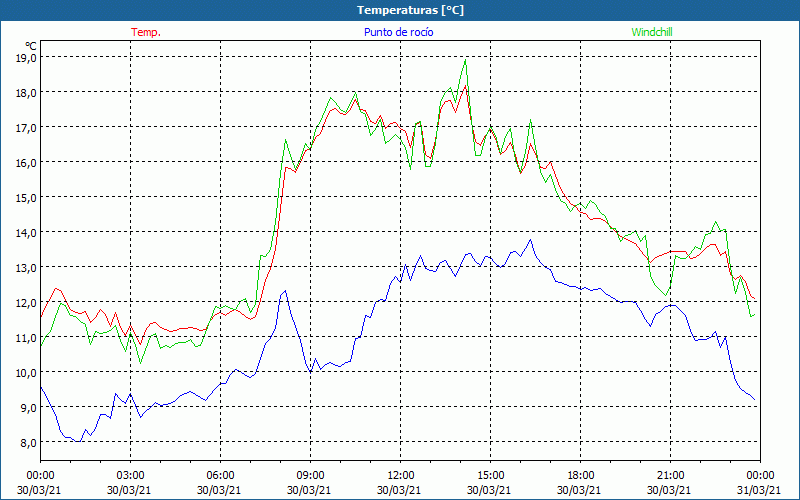Screen dimensions: 800x500
Task: Click the 19,0 y-axis value
Action: (26, 58)
